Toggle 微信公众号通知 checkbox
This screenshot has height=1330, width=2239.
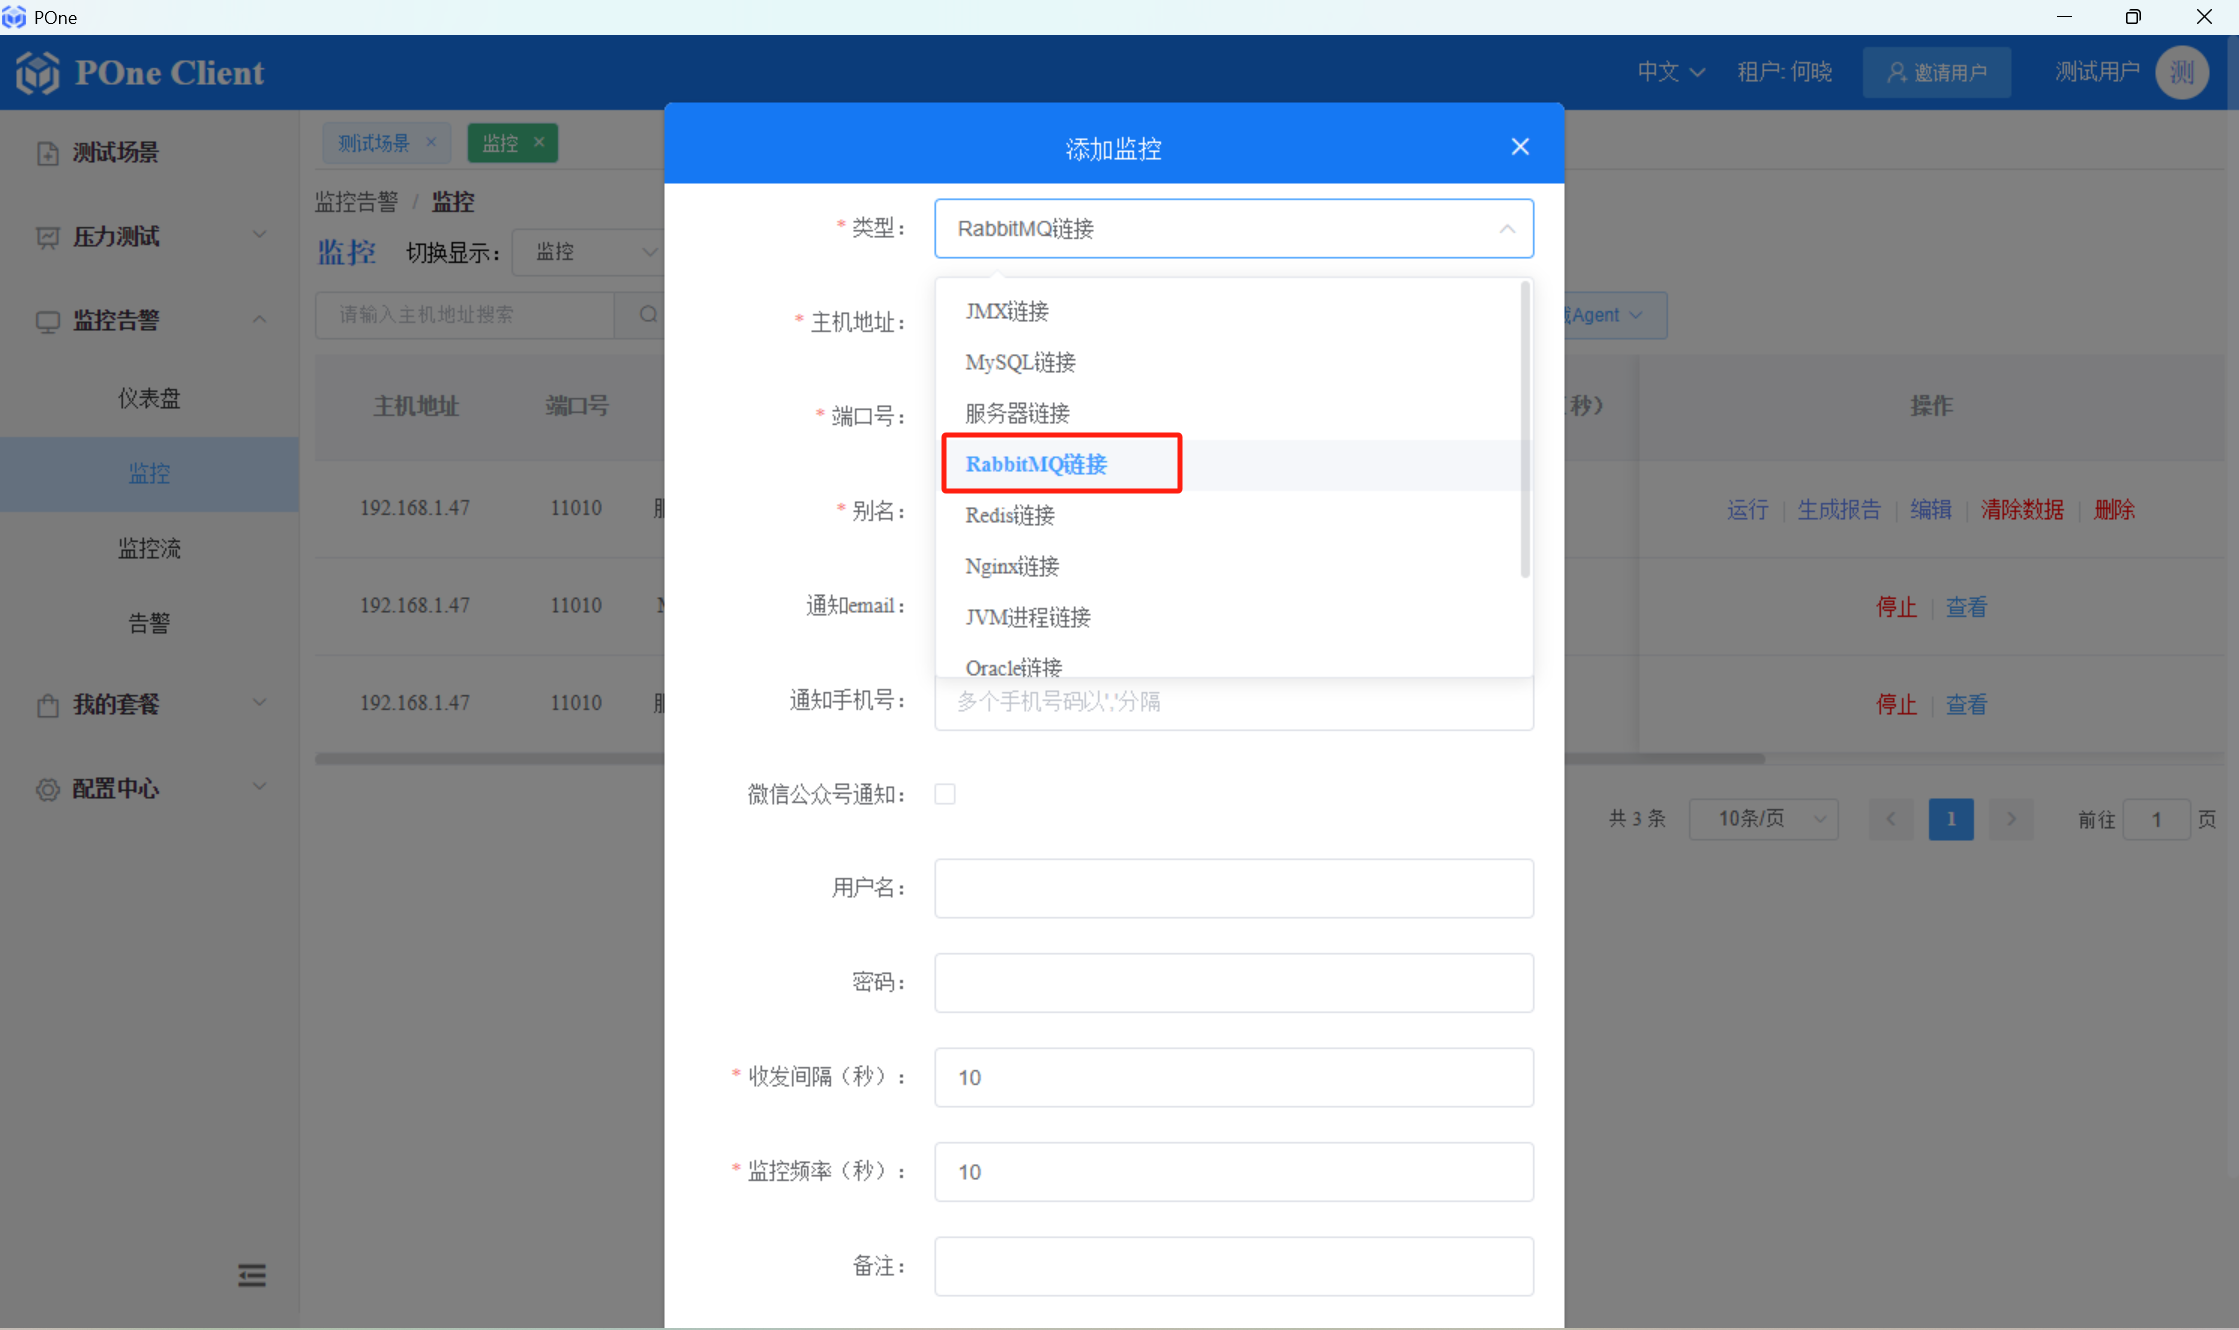(x=945, y=794)
